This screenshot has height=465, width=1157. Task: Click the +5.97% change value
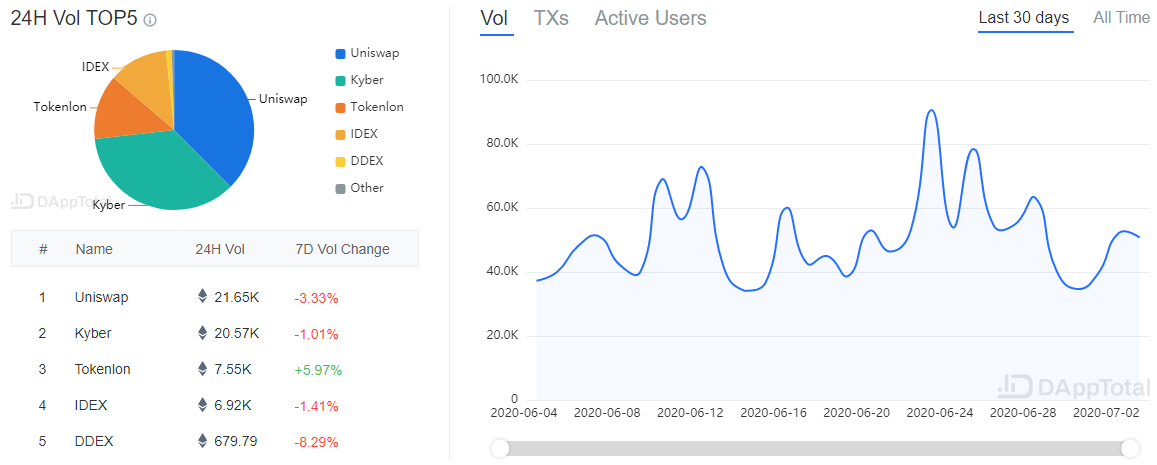(x=318, y=371)
